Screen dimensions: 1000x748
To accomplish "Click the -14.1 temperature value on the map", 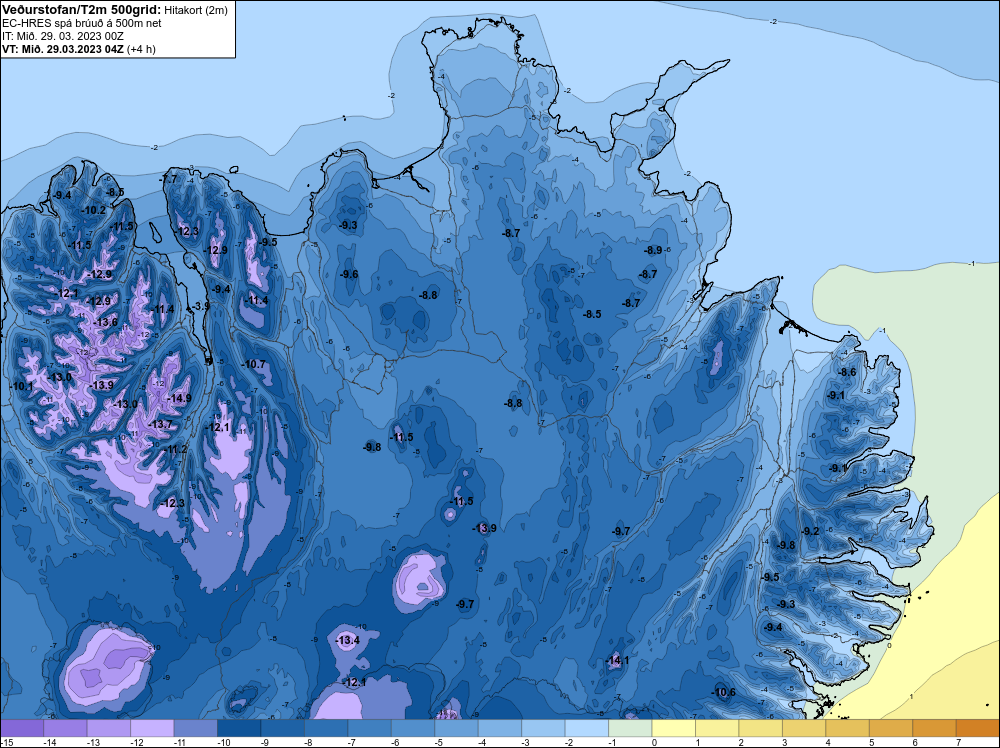I will [617, 660].
